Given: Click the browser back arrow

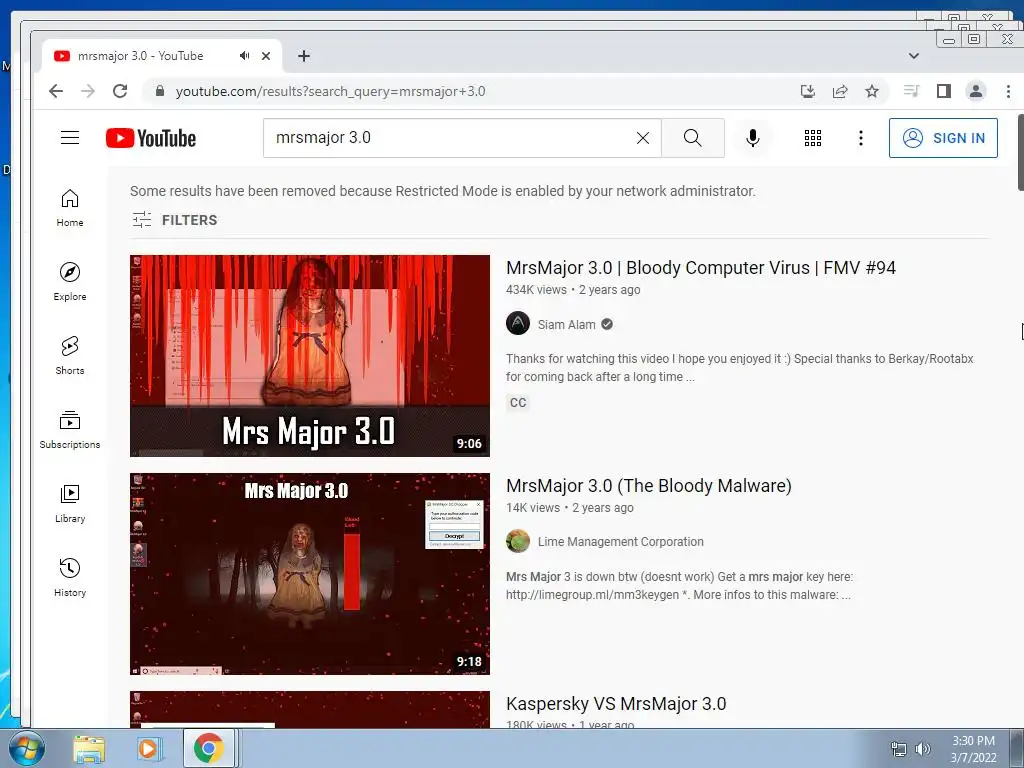Looking at the screenshot, I should (x=56, y=91).
